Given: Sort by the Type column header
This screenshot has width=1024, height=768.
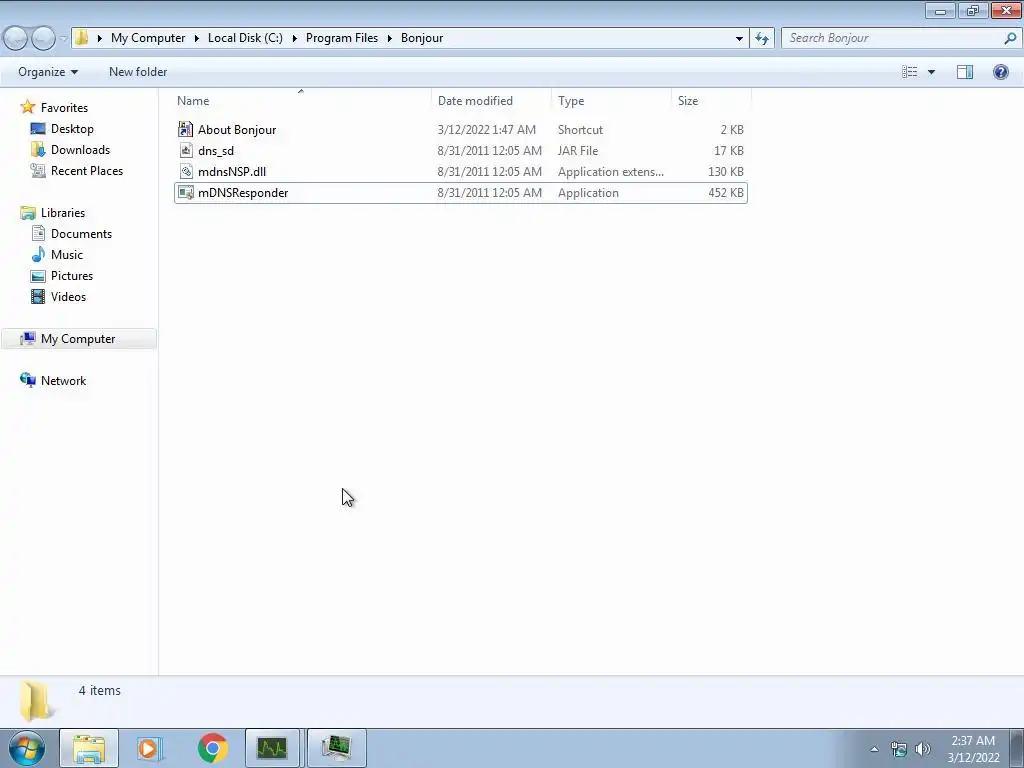Looking at the screenshot, I should (x=611, y=101).
